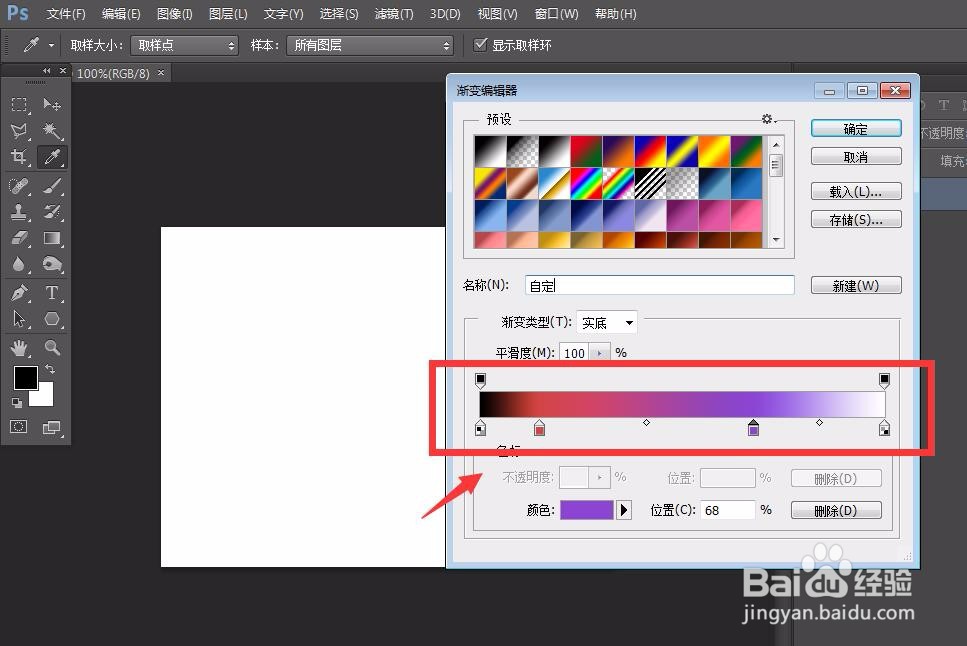Open the 滤镜(T) menu
This screenshot has height=646, width=967.
[393, 14]
